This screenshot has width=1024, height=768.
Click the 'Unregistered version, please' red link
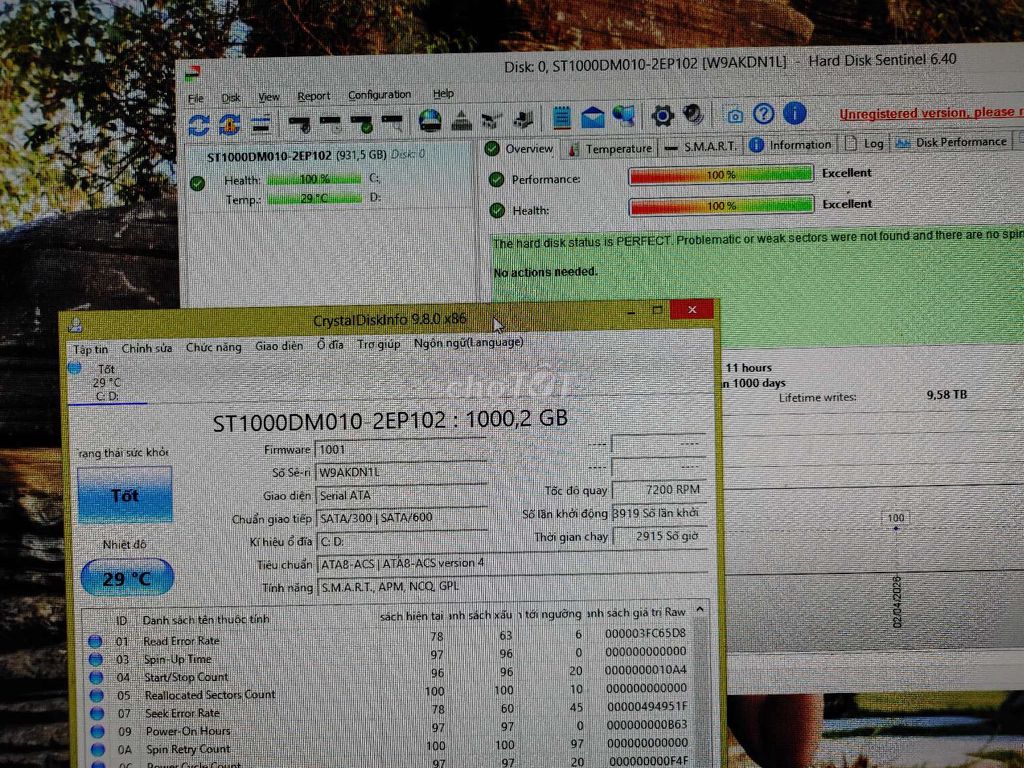931,113
